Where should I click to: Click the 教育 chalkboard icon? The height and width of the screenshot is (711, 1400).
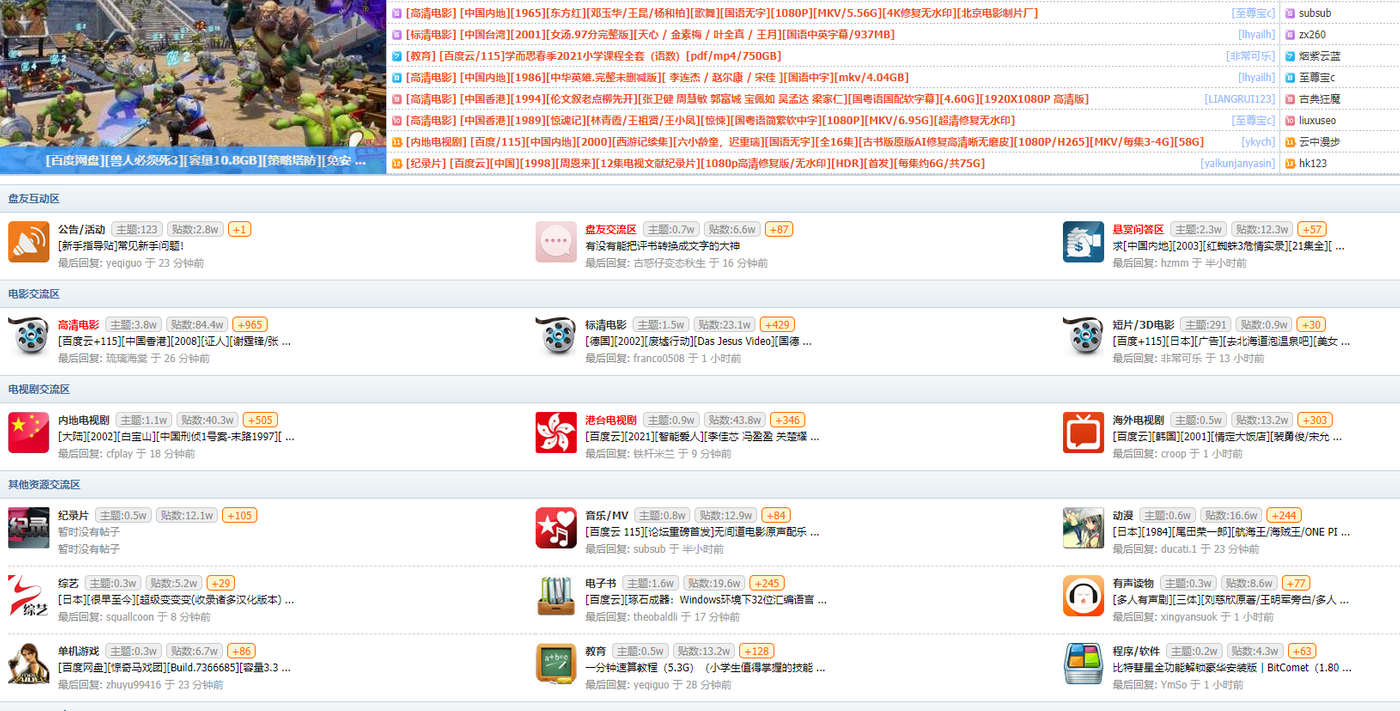click(555, 664)
